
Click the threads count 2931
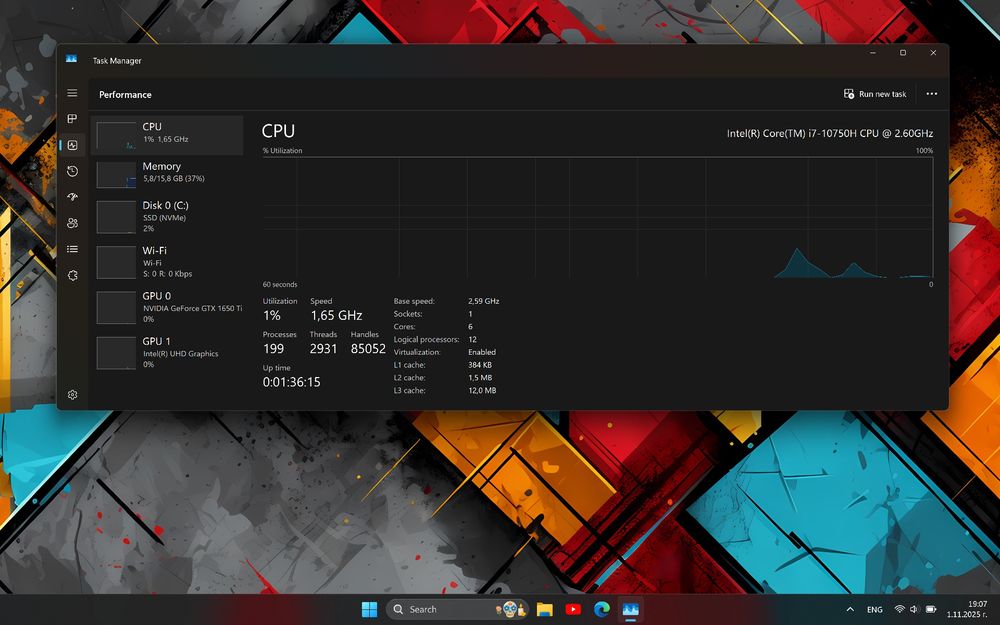[323, 349]
